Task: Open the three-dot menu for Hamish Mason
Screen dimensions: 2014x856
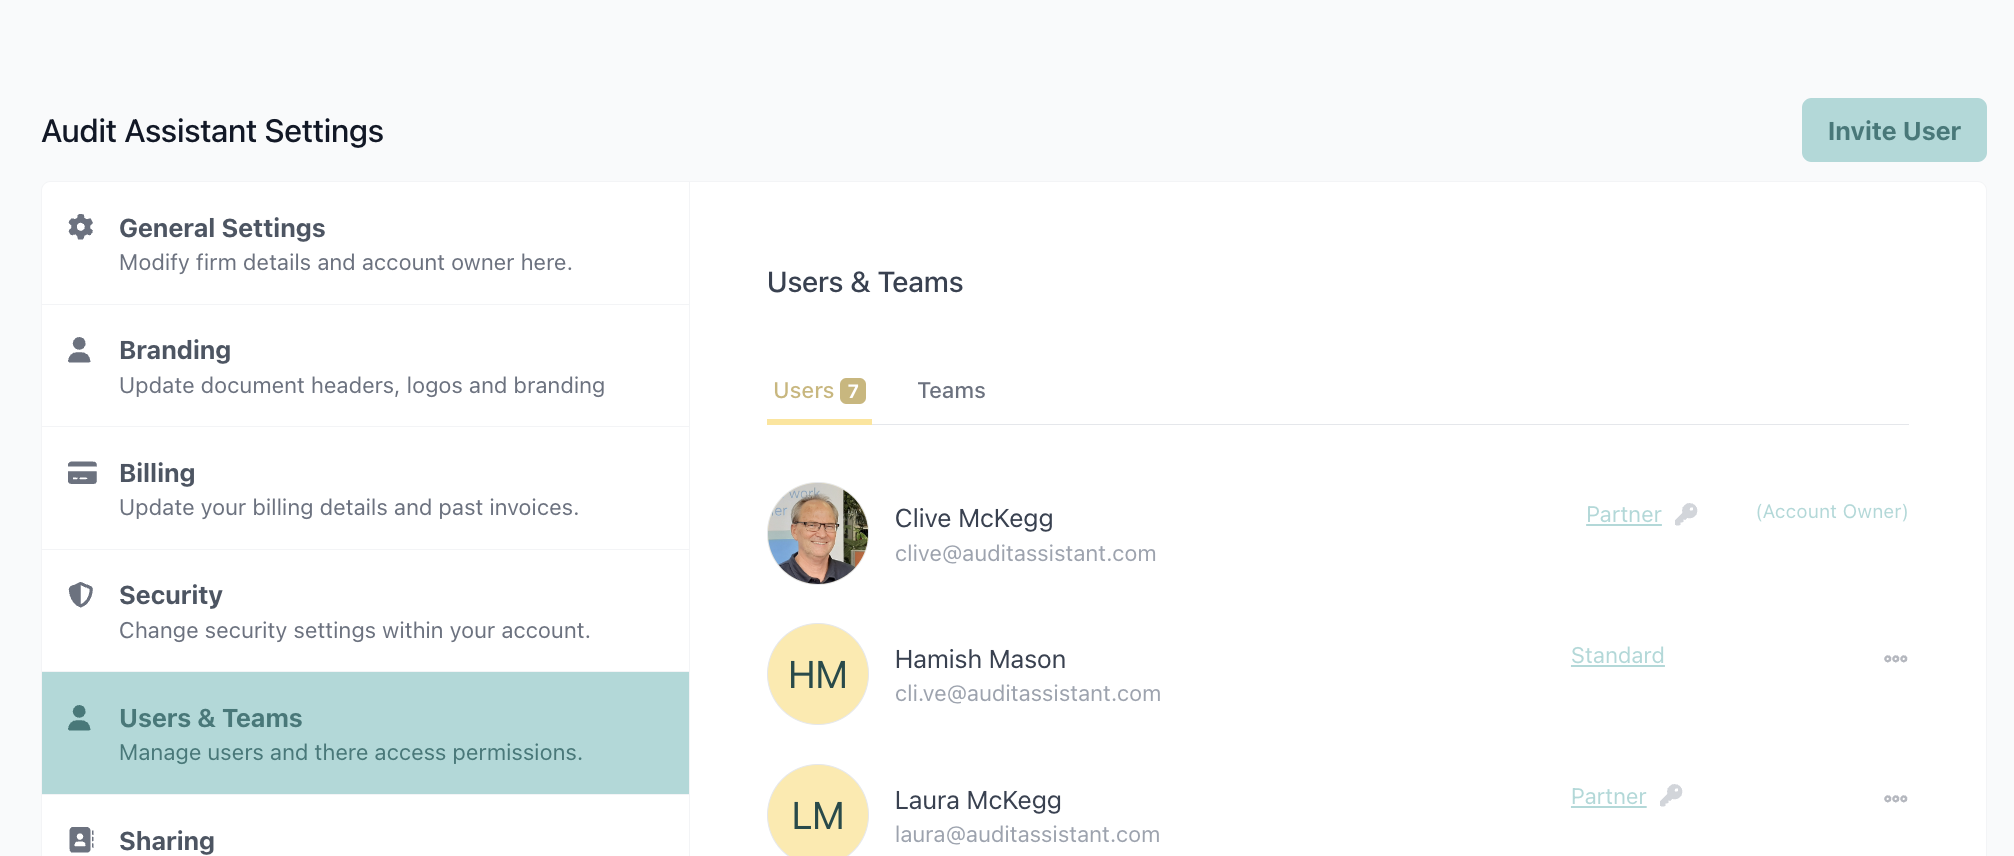Action: tap(1895, 658)
